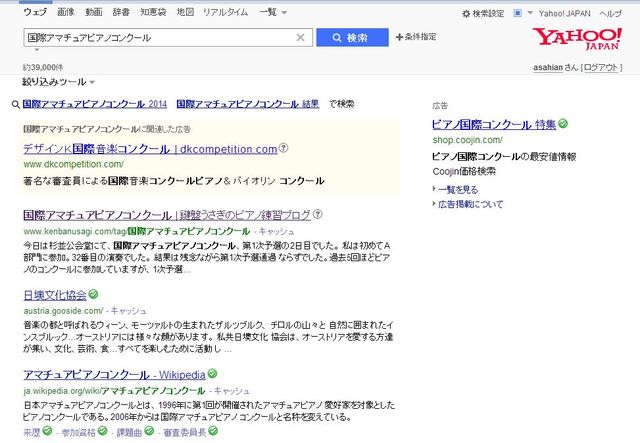This screenshot has height=443, width=640.
Task: Click the asahian username link
Action: pos(548,67)
